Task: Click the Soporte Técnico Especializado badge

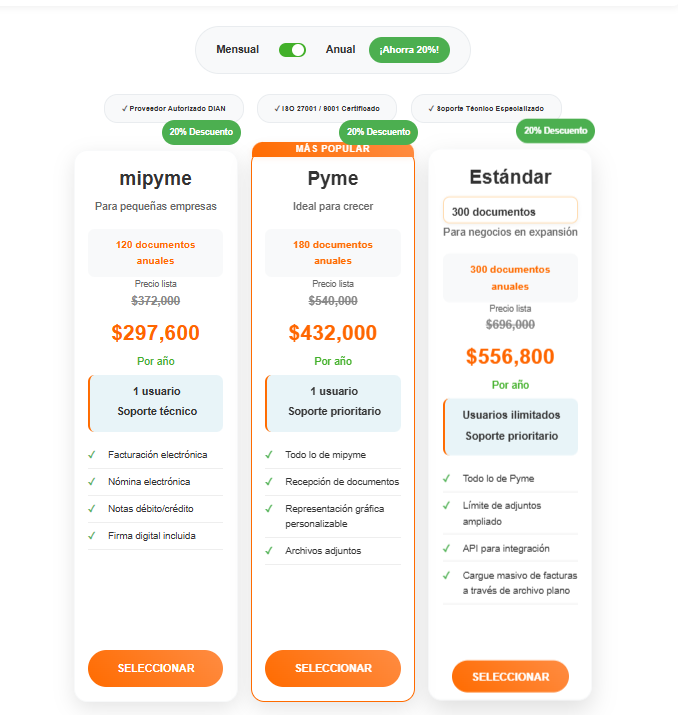Action: coord(486,108)
